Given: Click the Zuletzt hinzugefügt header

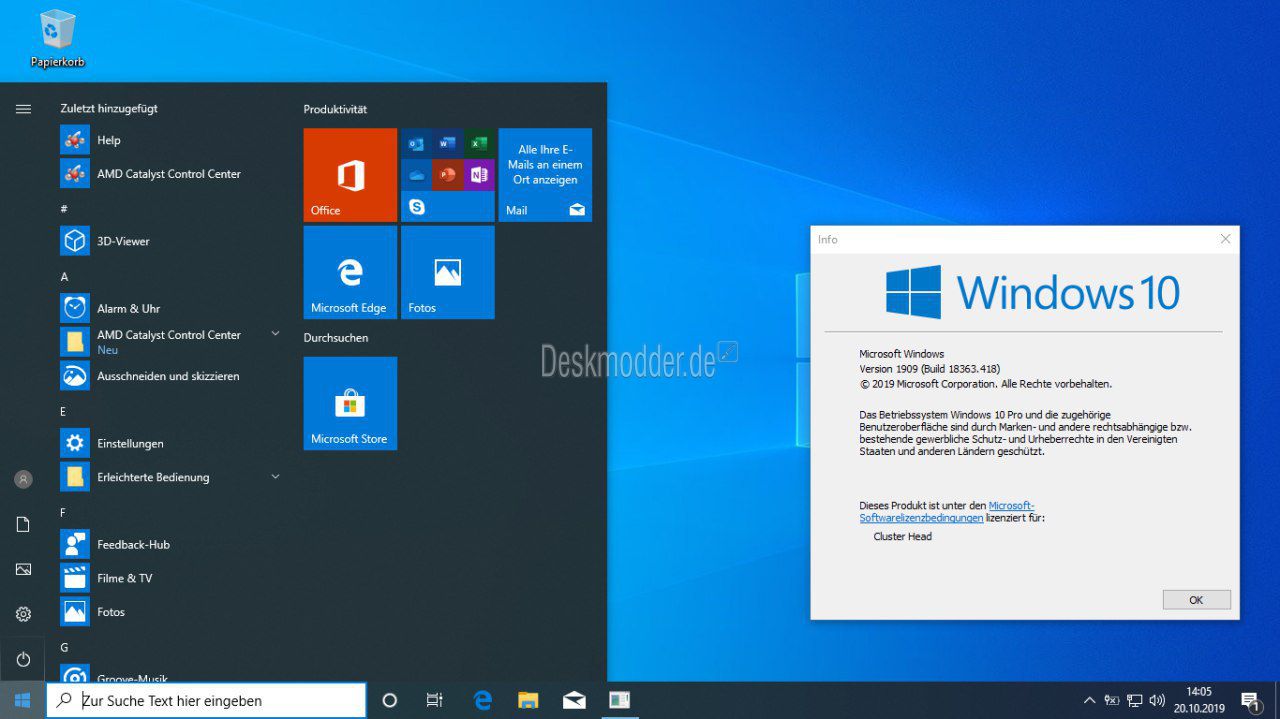Looking at the screenshot, I should 109,108.
